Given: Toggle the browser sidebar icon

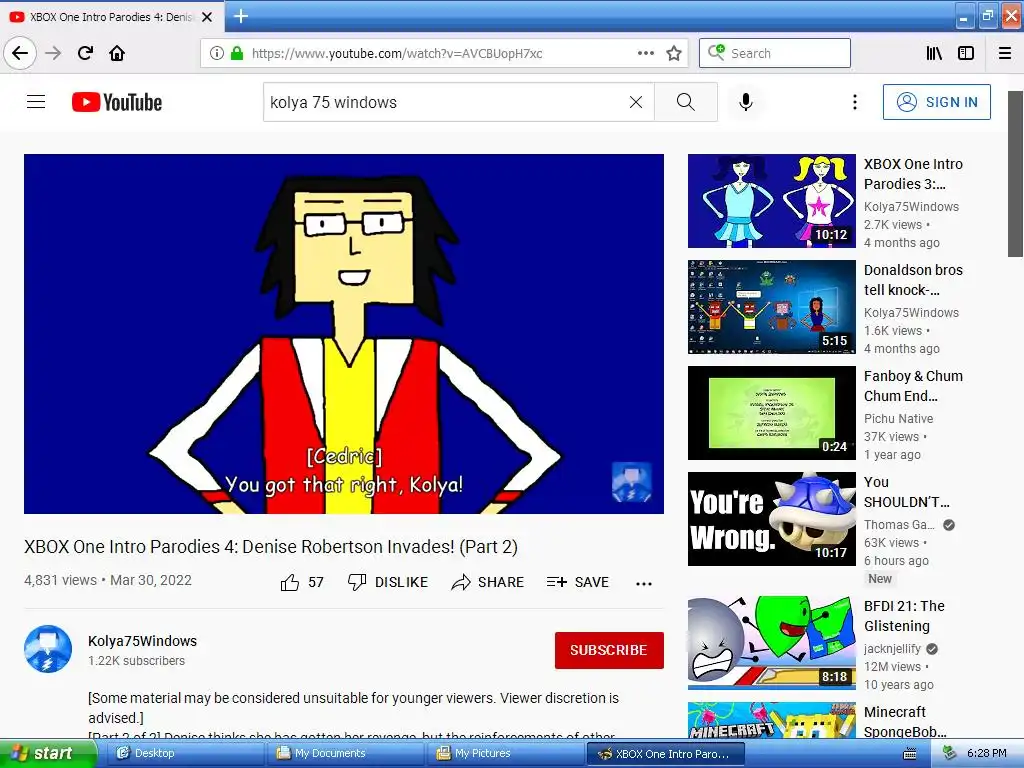Looking at the screenshot, I should point(966,53).
